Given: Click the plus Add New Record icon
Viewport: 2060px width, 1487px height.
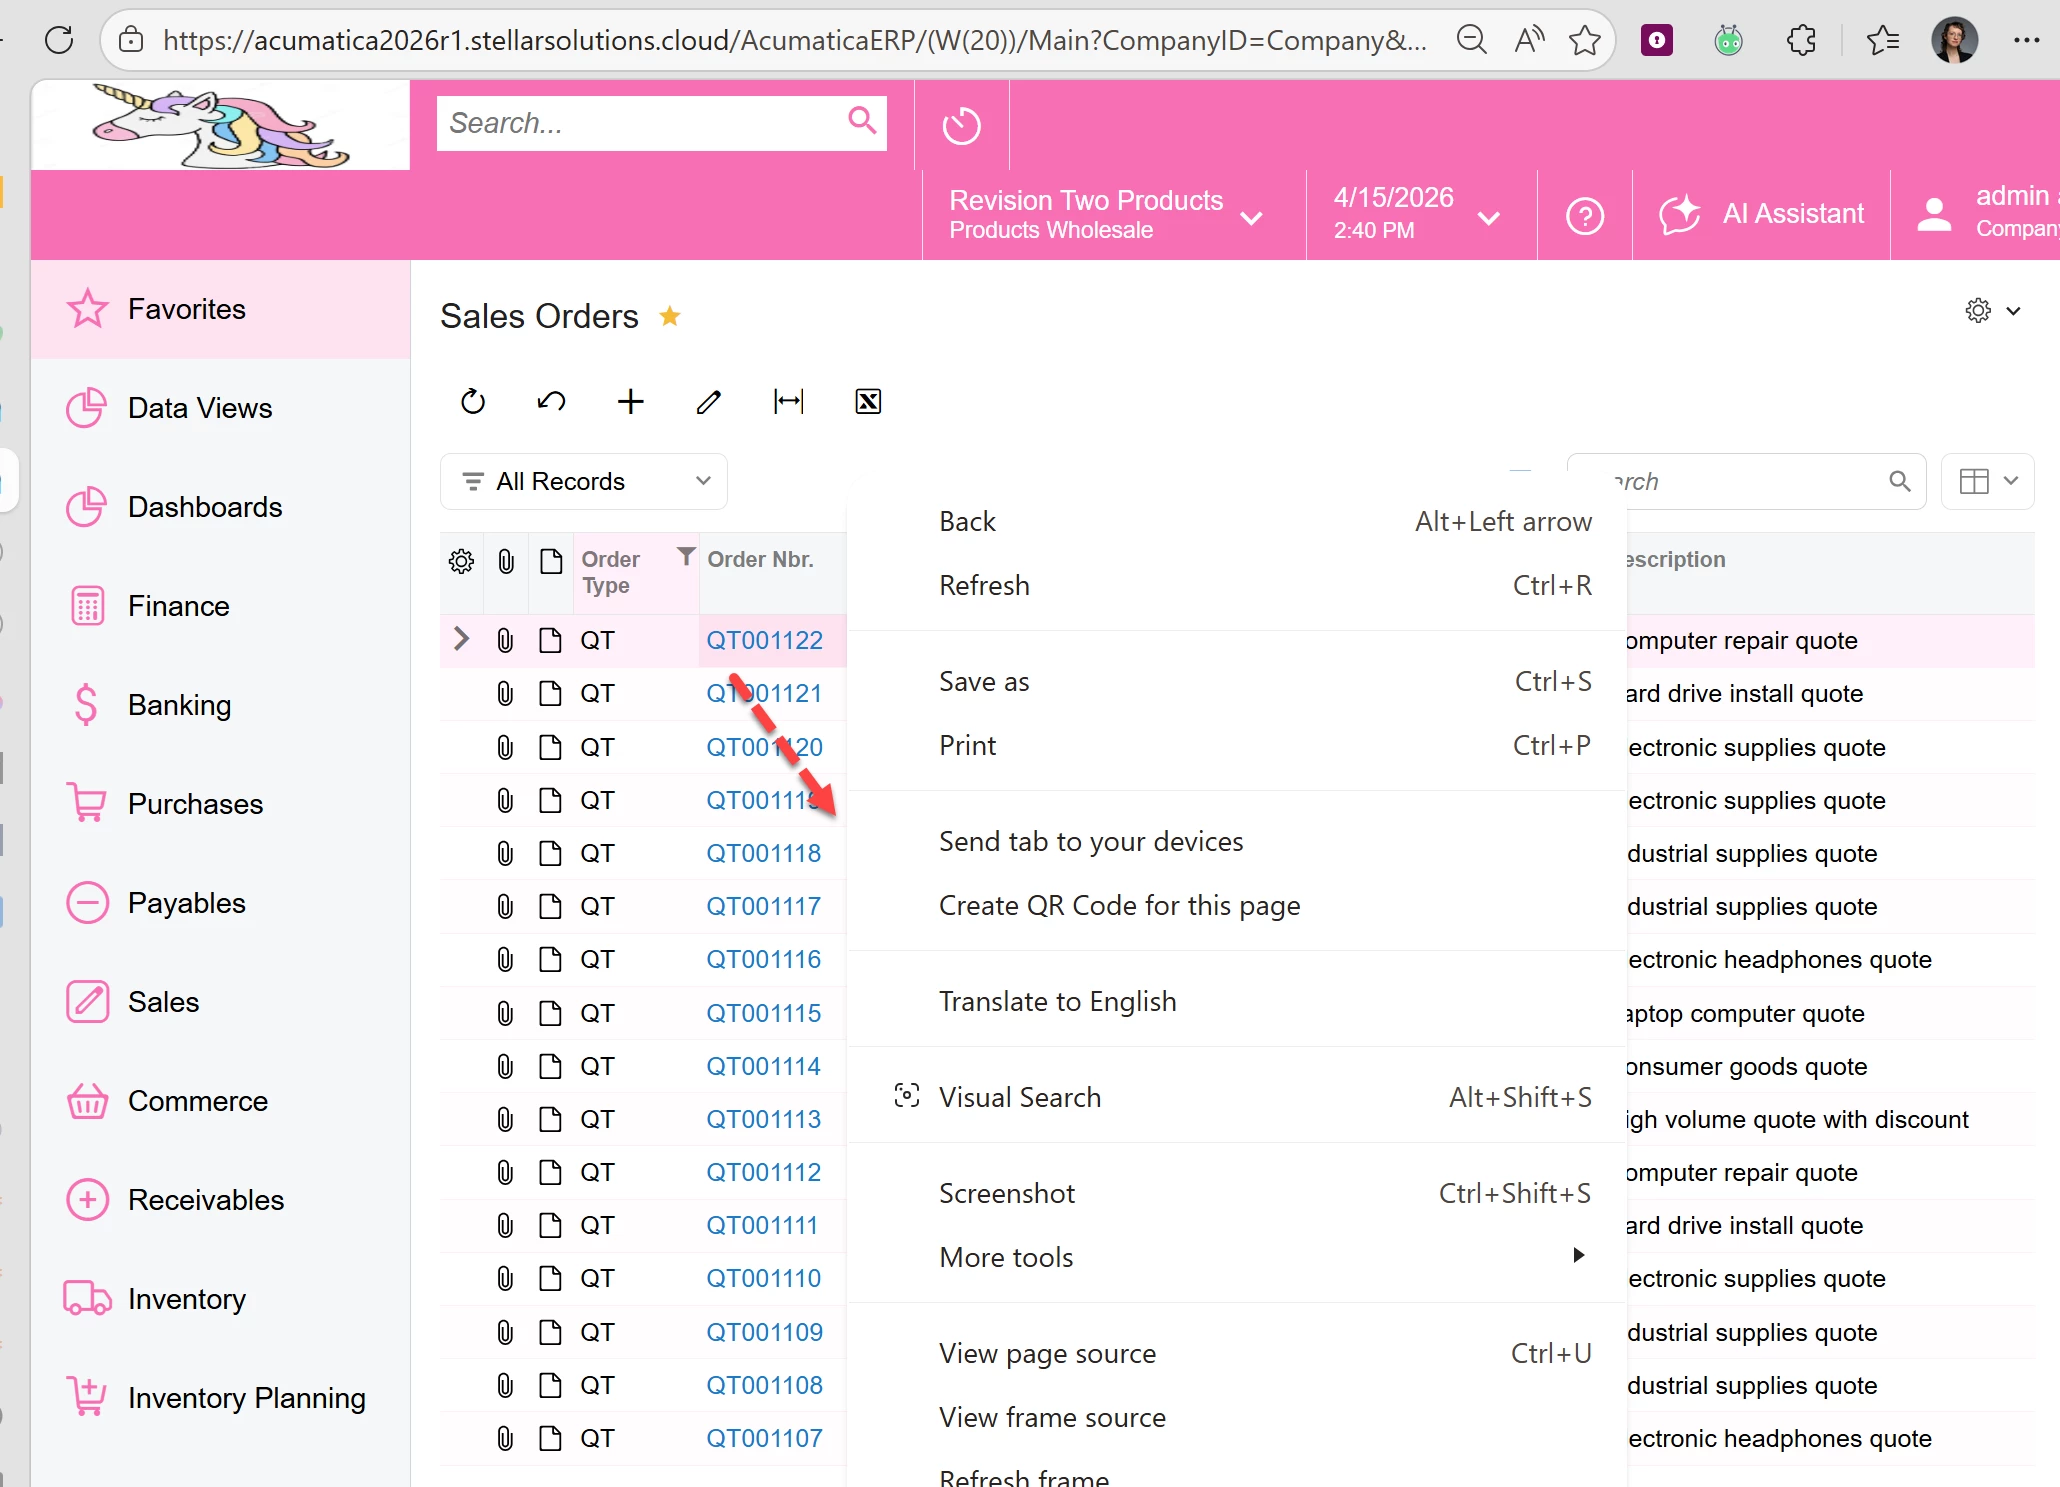Looking at the screenshot, I should (x=630, y=402).
